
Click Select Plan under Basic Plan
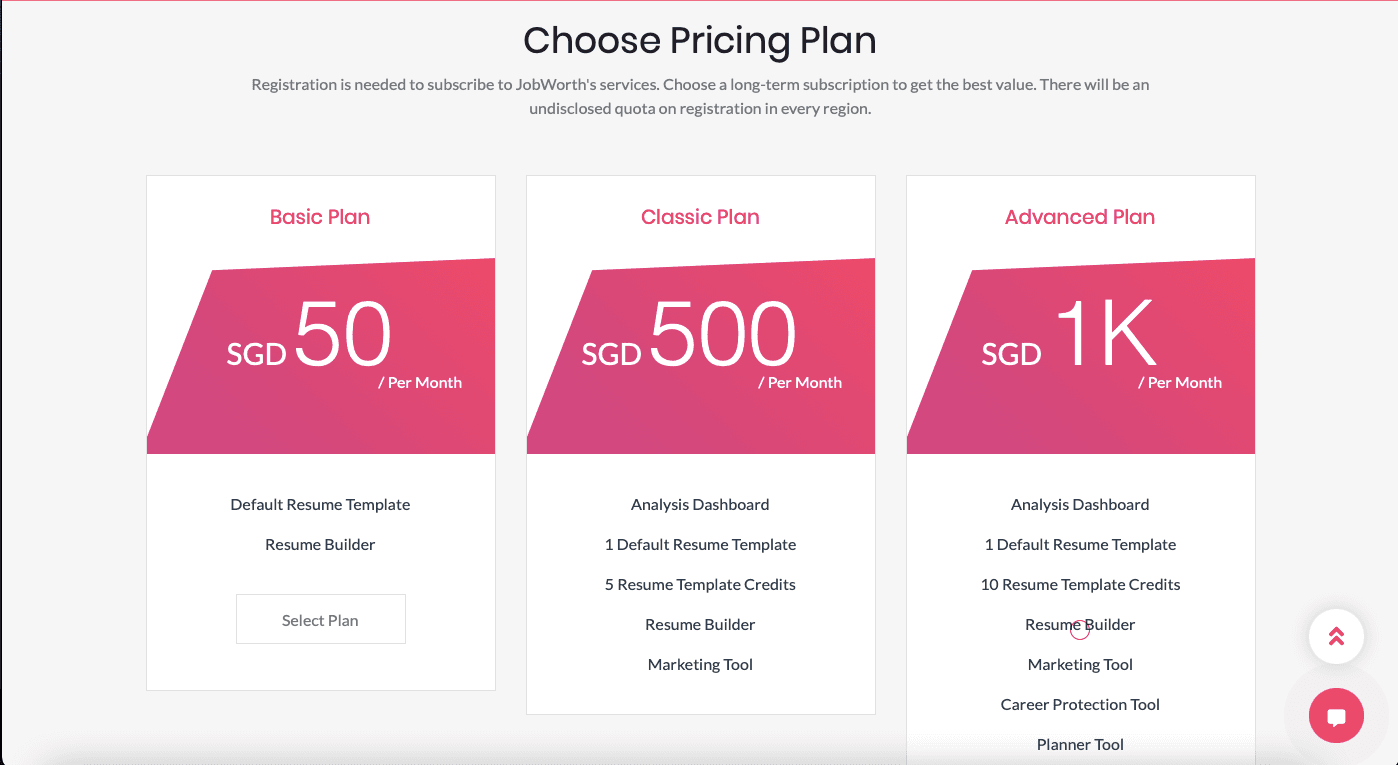pos(321,620)
